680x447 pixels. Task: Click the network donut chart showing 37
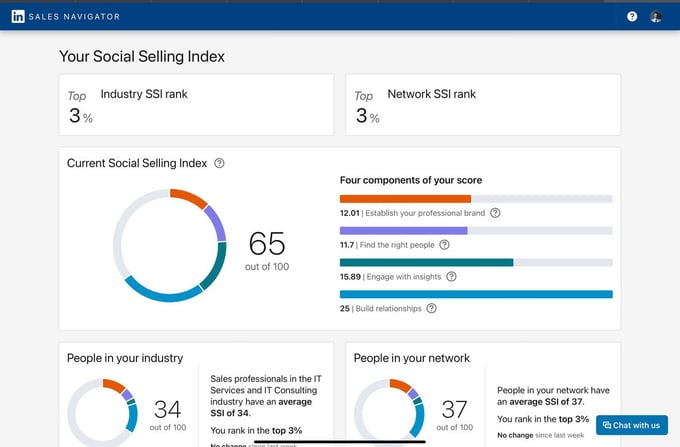(389, 413)
